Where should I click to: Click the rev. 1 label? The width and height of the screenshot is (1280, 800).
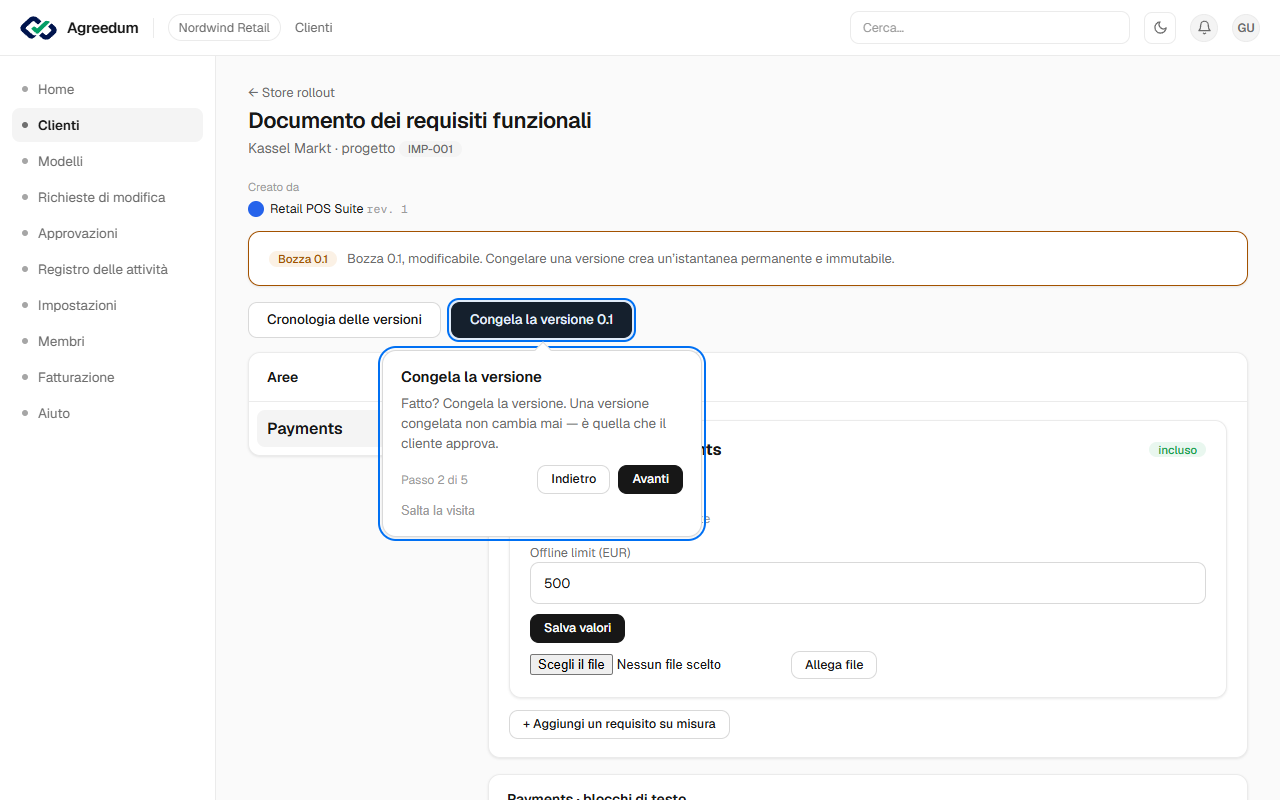coord(388,209)
